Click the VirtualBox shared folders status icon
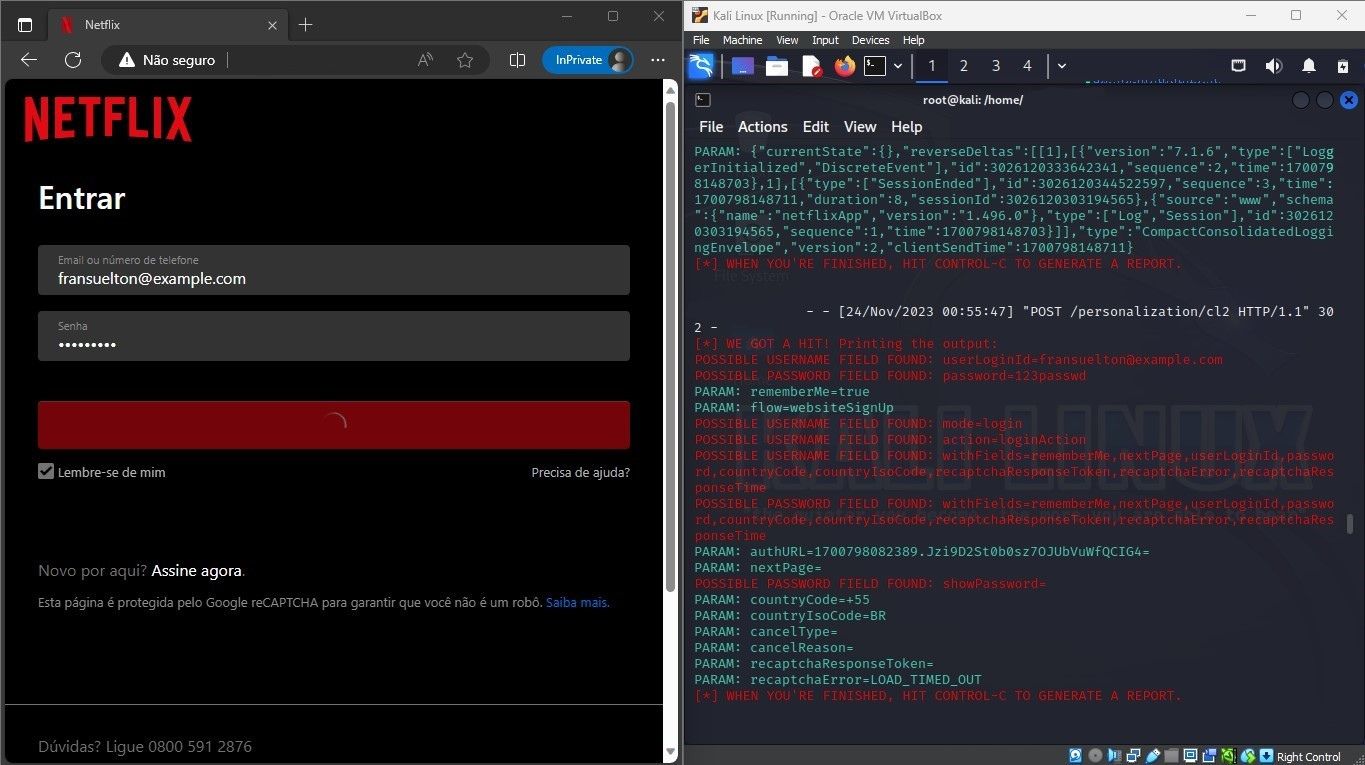The image size is (1365, 765). point(1171,756)
